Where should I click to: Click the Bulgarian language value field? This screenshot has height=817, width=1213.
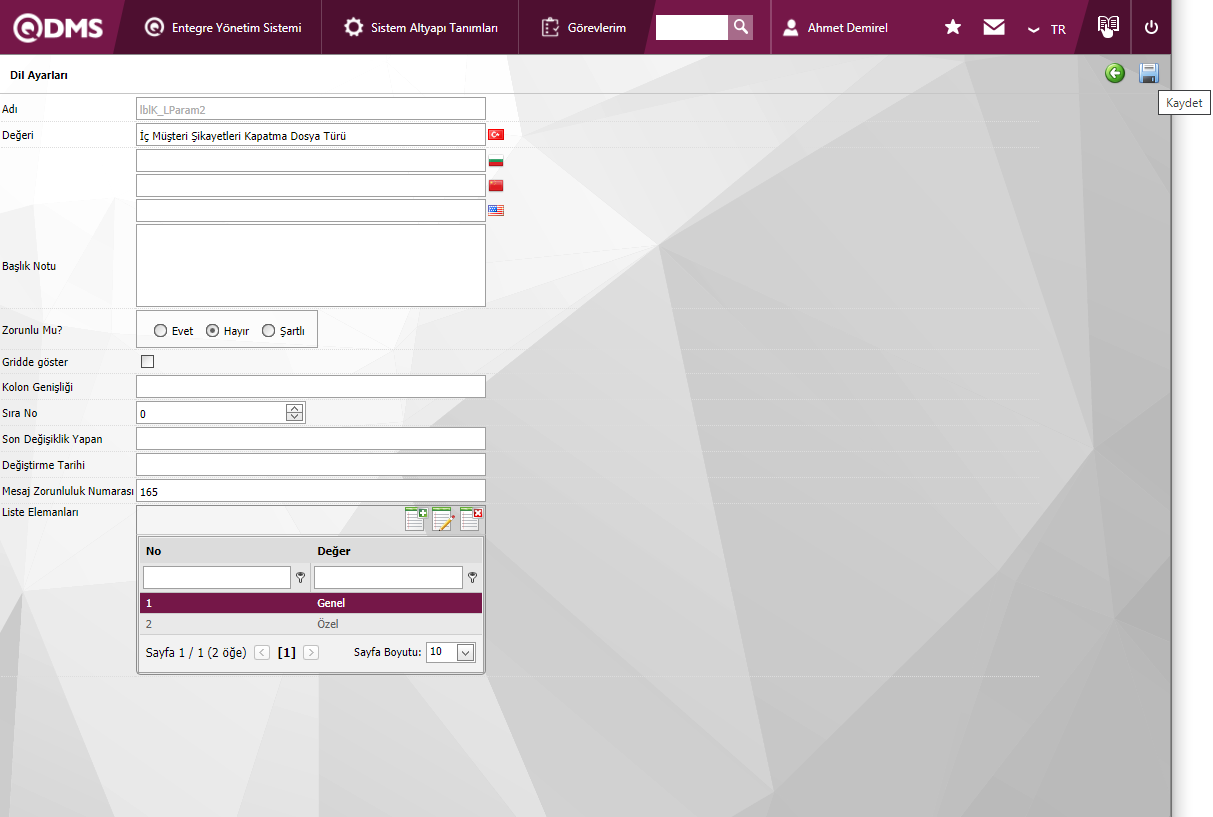pos(311,161)
